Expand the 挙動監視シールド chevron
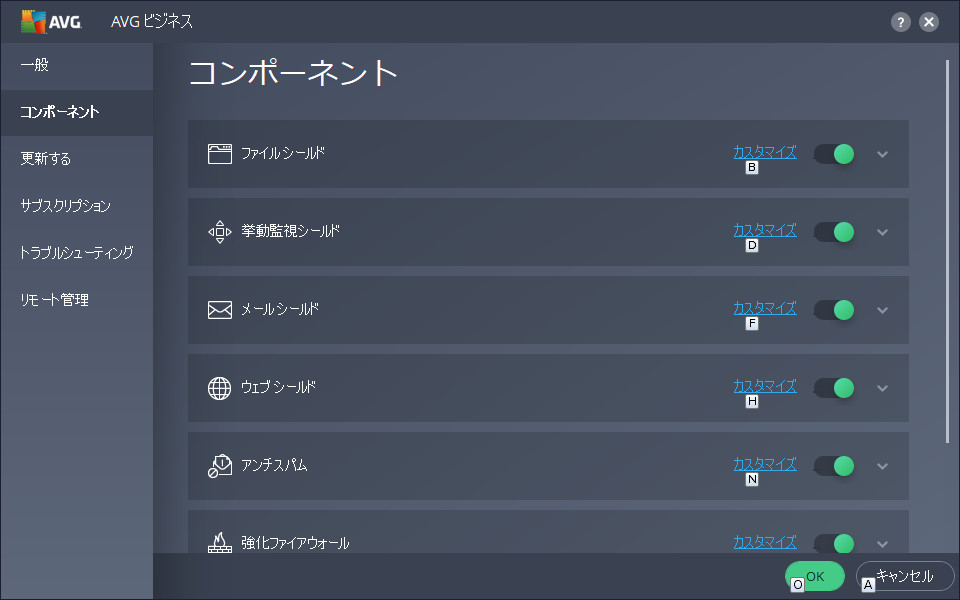This screenshot has width=960, height=600. [x=882, y=232]
